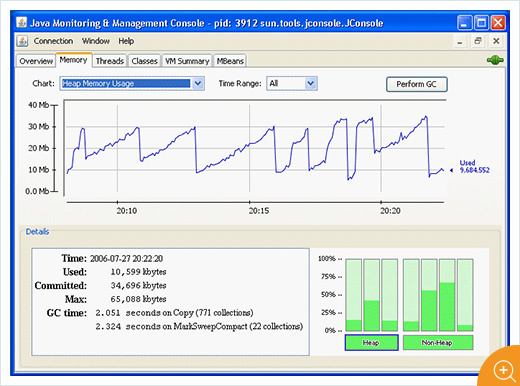Viewport: 520px width, 386px height.
Task: Click the 10 Mb axis label
Action: pos(39,170)
